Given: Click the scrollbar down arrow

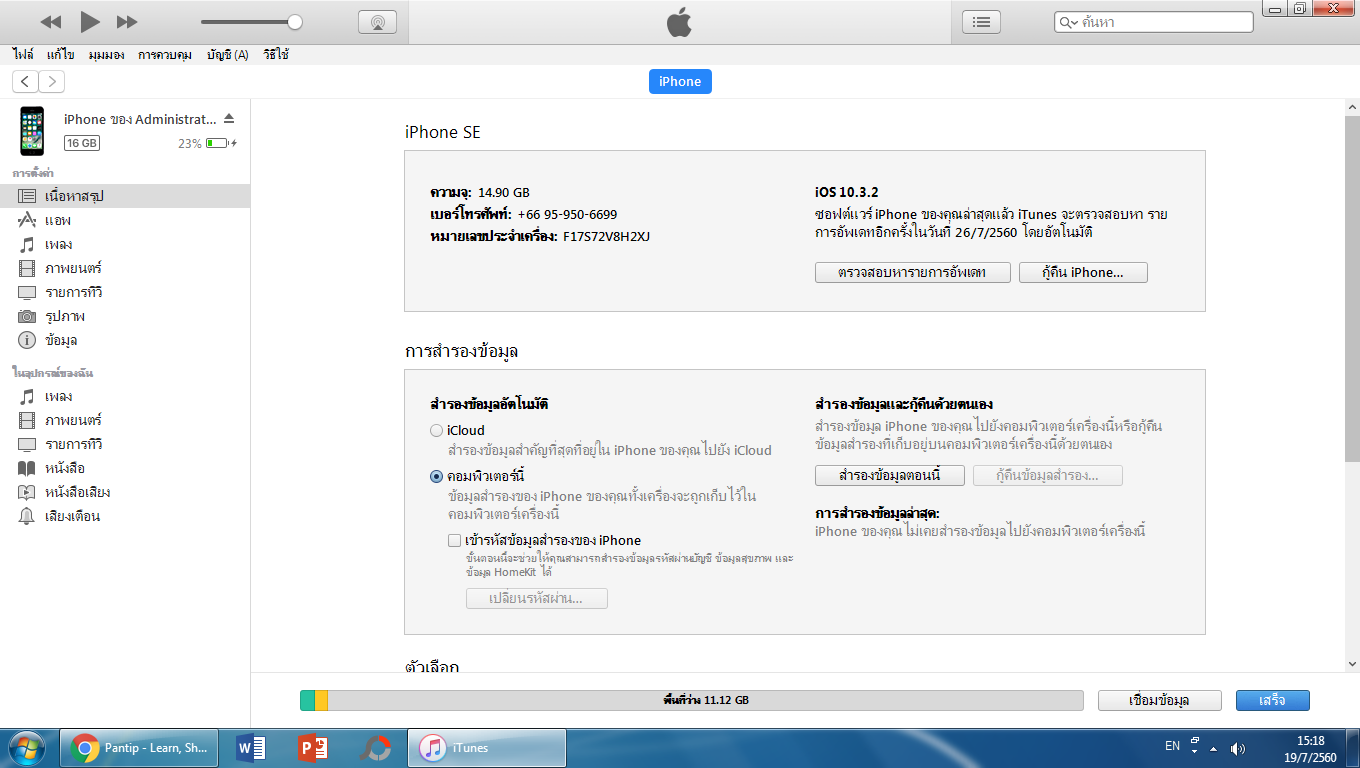Looking at the screenshot, I should point(1352,663).
